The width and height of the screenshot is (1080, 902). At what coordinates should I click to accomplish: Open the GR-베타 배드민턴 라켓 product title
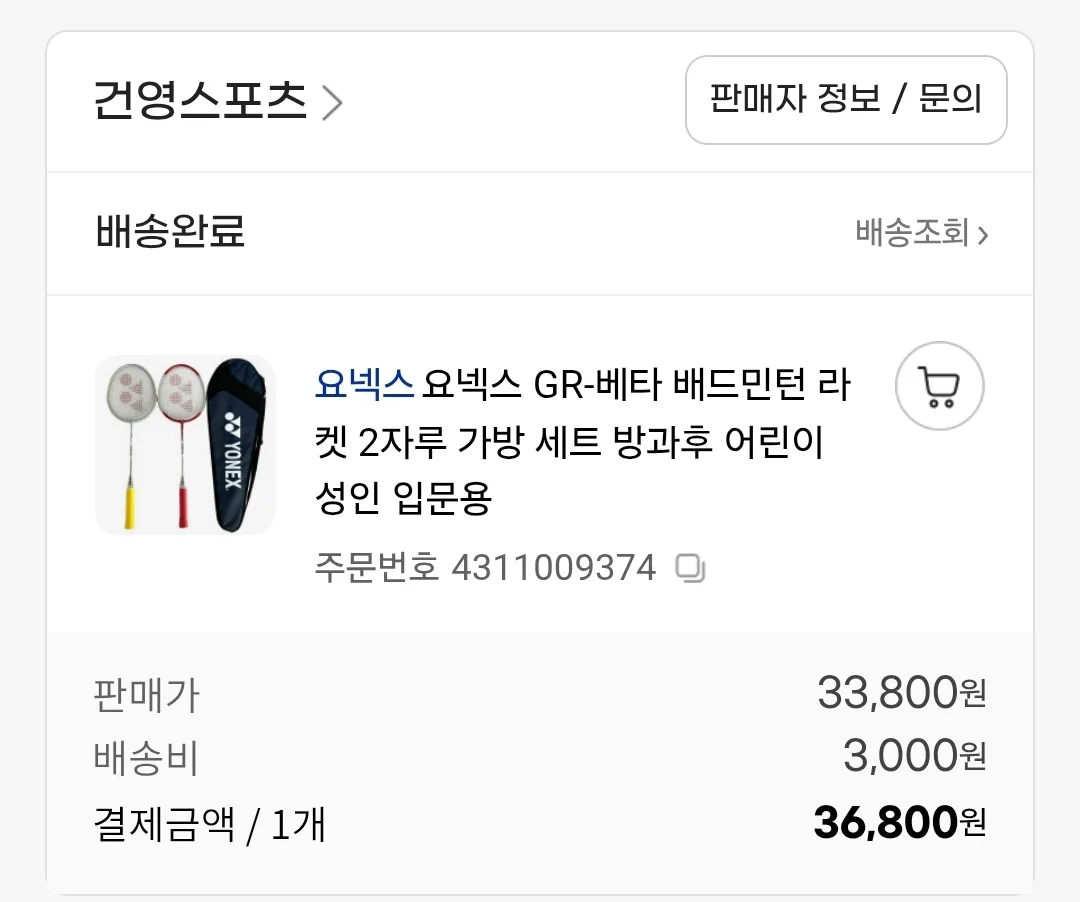coord(580,440)
